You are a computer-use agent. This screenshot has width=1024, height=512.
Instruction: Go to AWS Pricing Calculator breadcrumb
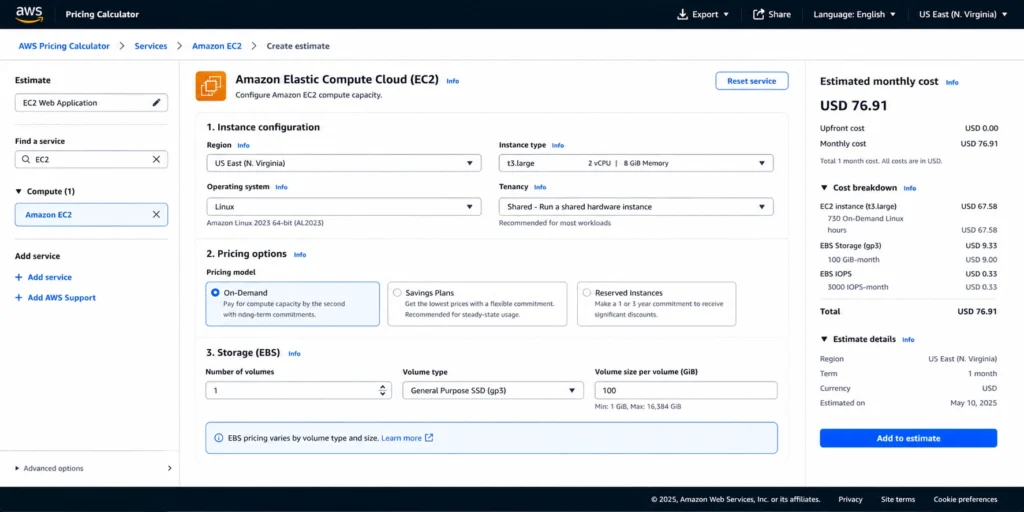(x=64, y=46)
